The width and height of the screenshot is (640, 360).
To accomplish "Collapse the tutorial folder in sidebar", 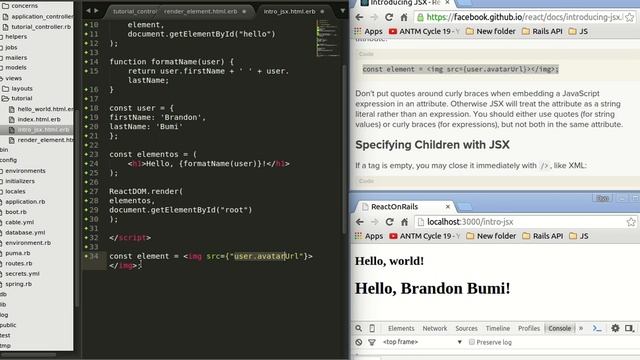I will 17,98.
